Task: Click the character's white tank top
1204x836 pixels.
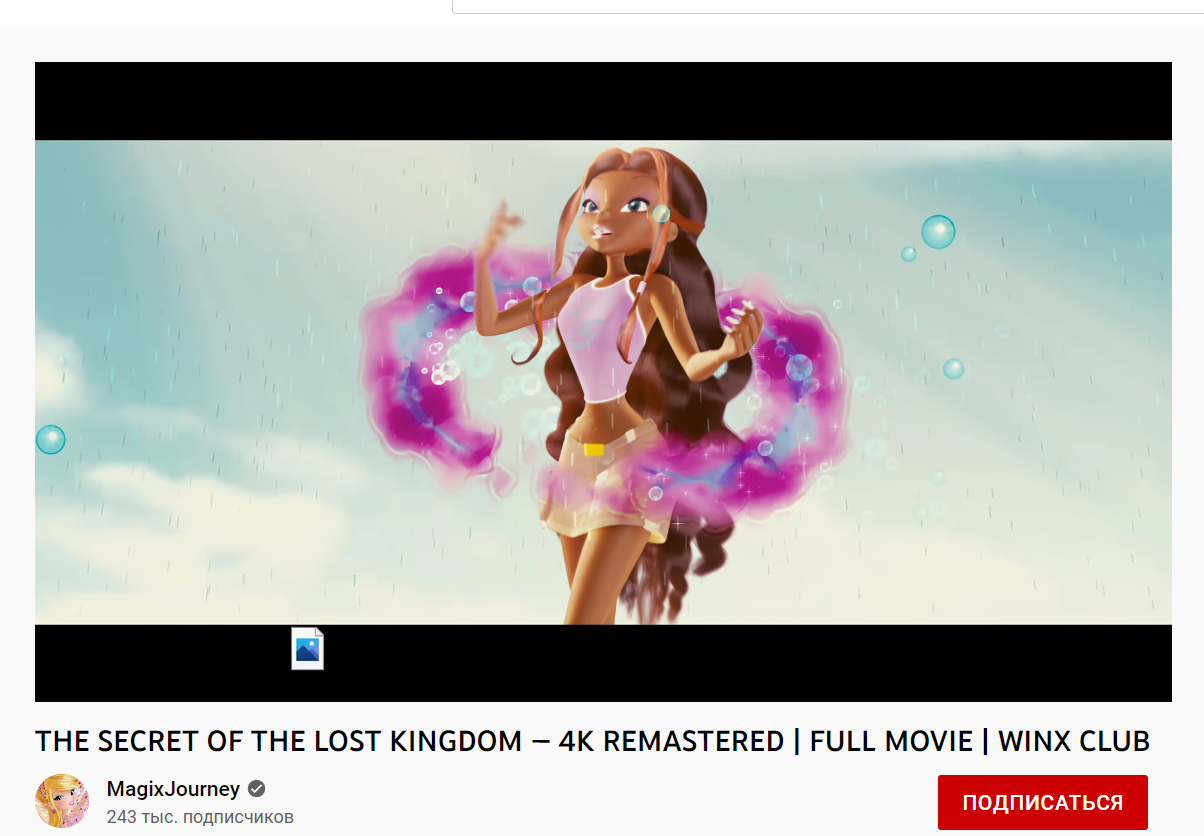Action: 600,335
